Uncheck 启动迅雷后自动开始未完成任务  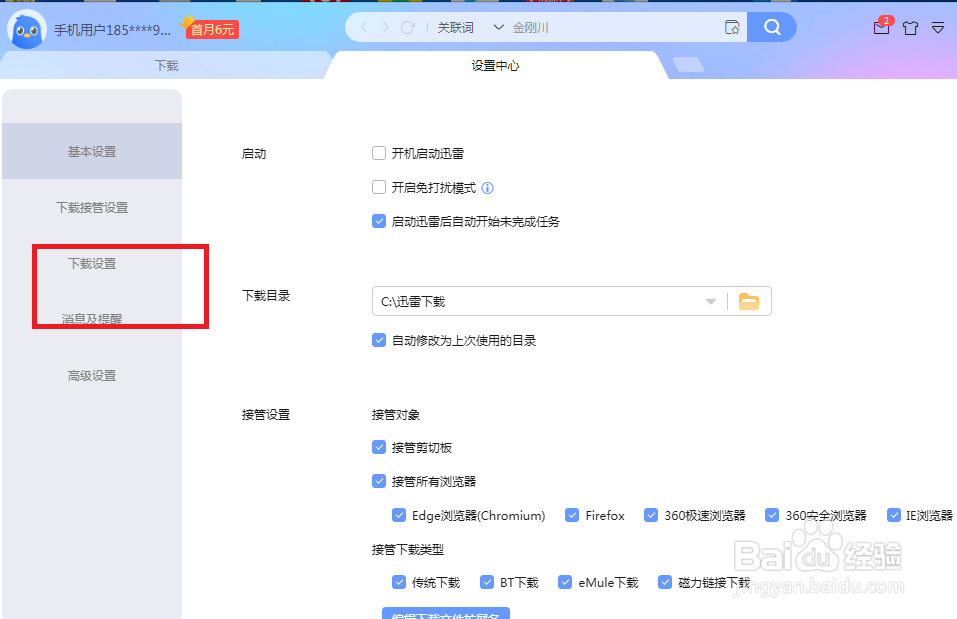click(379, 222)
